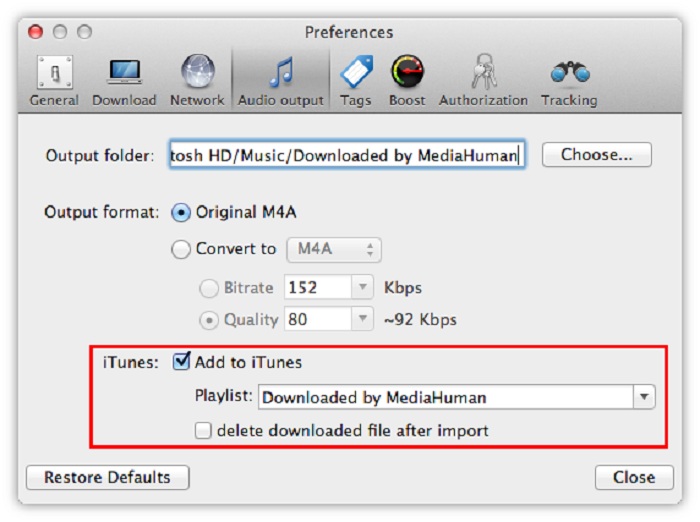Uncheck the Add to iTunes checkbox
The image size is (700, 522).
pos(182,362)
